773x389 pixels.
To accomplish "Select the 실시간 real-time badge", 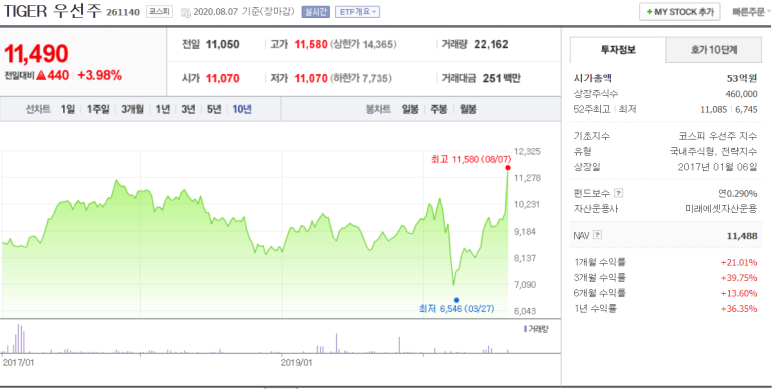I will tap(315, 12).
